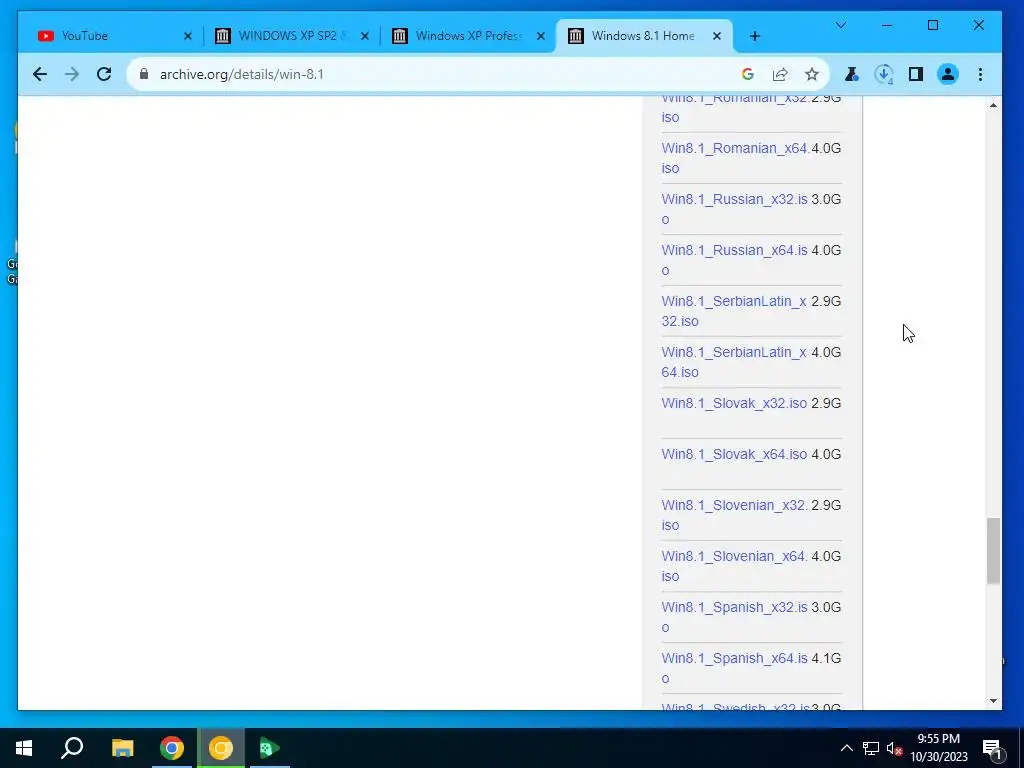Download Win8.1_Slovak_x64.iso
The image size is (1024, 768).
click(734, 454)
